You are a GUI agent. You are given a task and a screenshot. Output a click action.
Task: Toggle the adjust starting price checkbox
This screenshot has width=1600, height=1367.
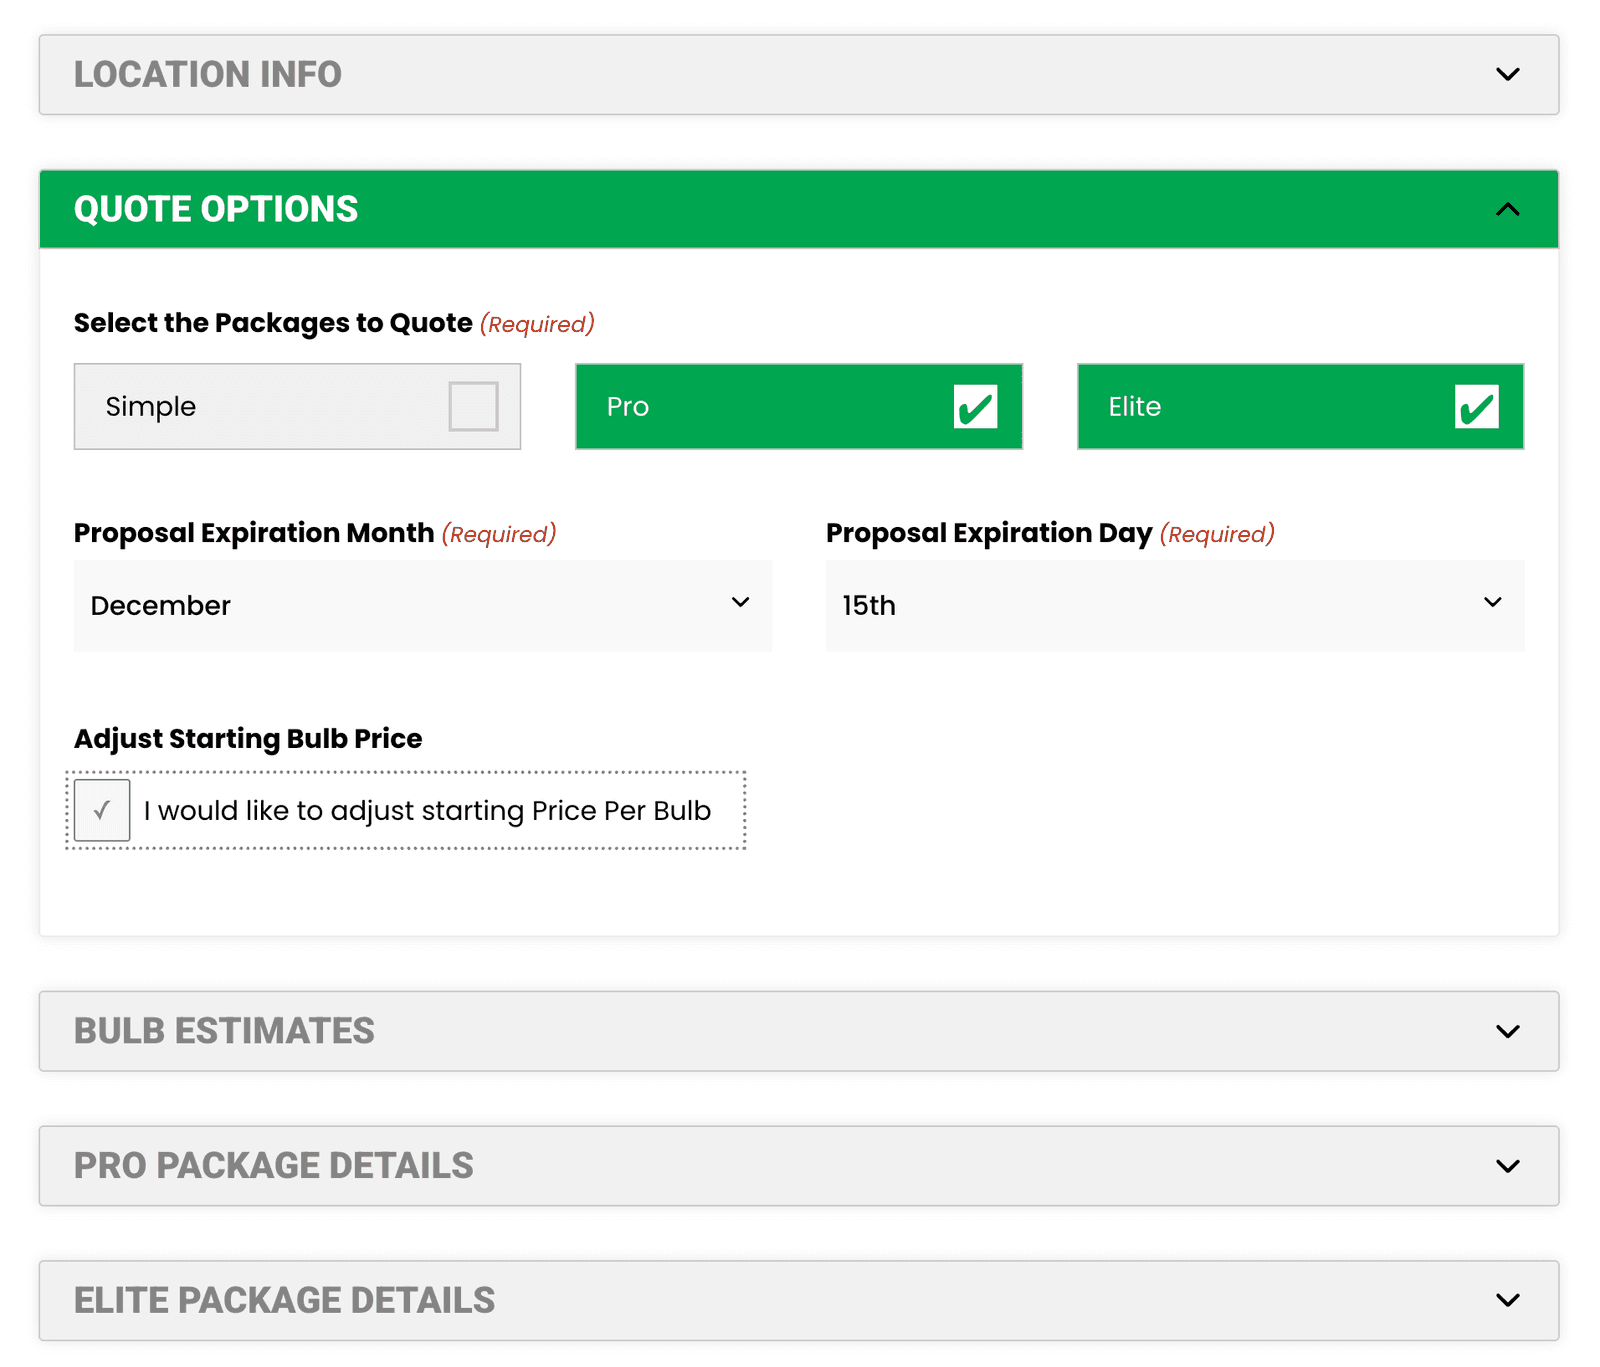click(x=102, y=810)
